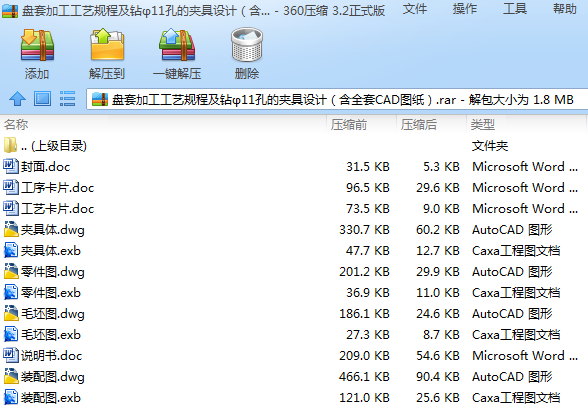588x418 pixels.
Task: Click the archive path address field
Action: [x=337, y=99]
